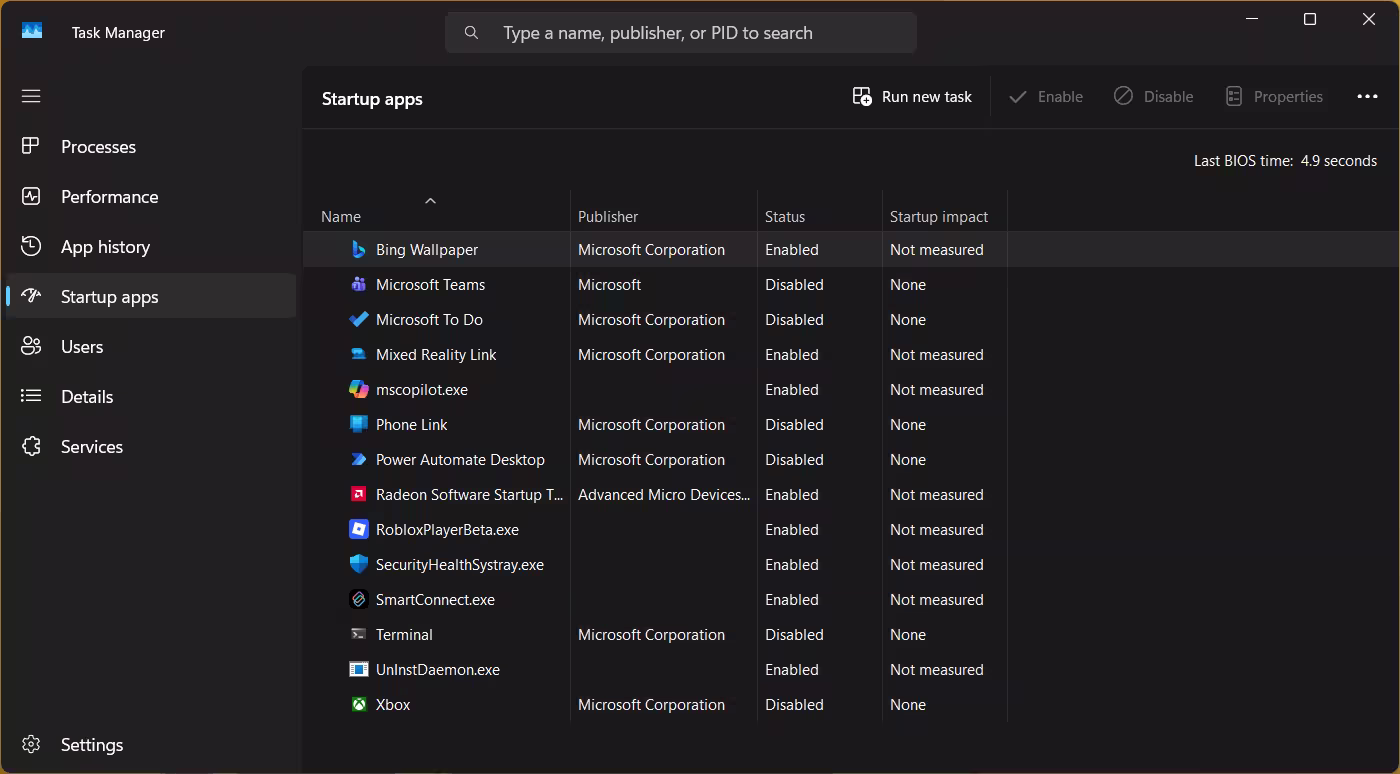Sort by Status column header
1400x774 pixels.
tap(820, 211)
